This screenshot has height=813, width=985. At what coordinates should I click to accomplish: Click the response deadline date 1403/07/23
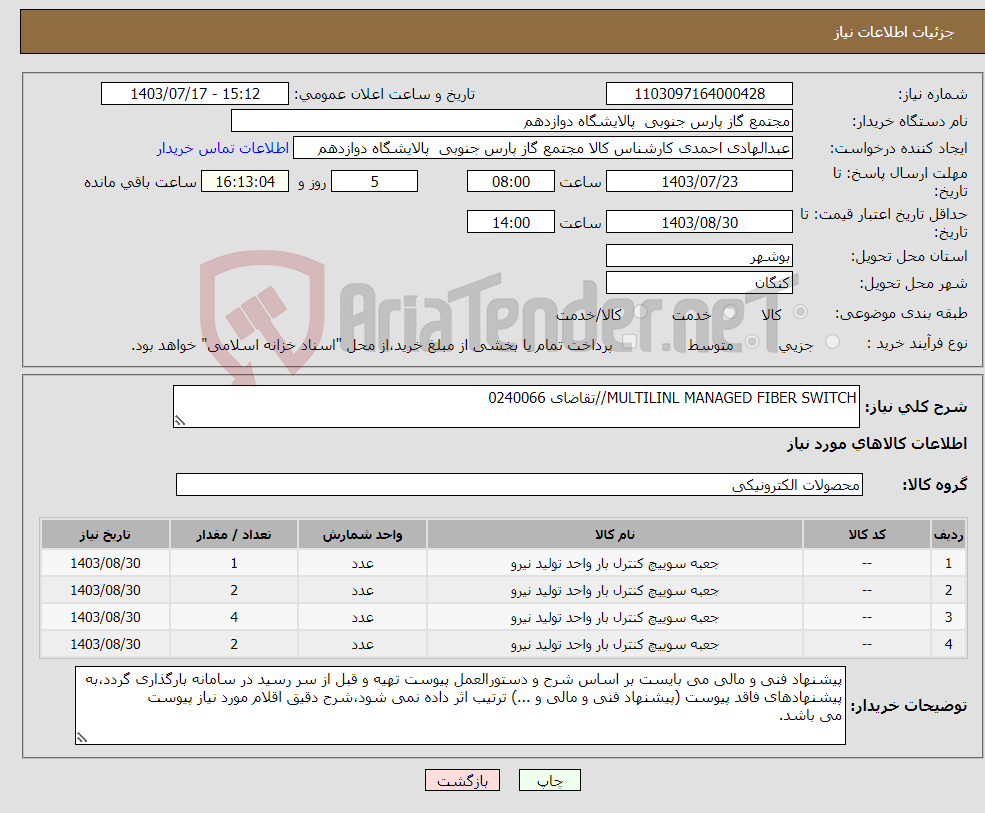pos(699,182)
